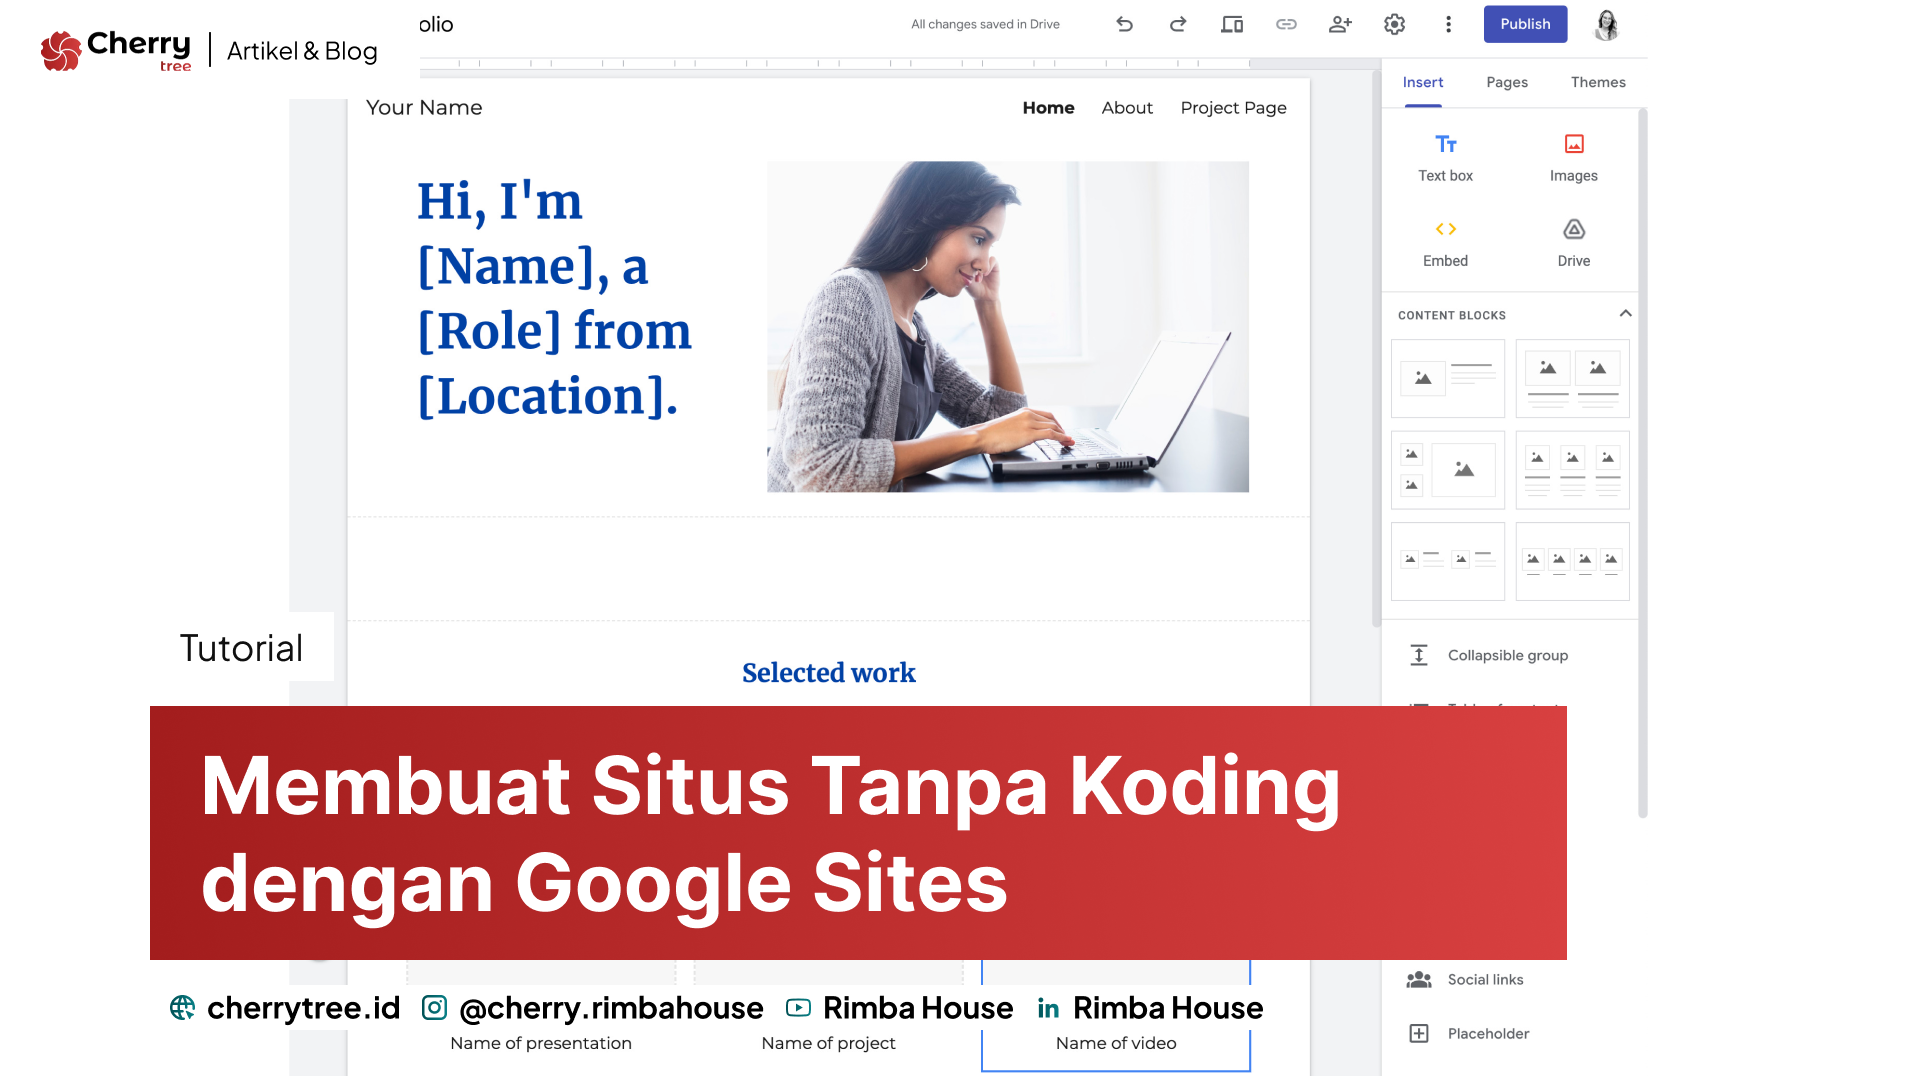Insert a Text box
Viewport: 1920px width, 1080px height.
[x=1445, y=158]
